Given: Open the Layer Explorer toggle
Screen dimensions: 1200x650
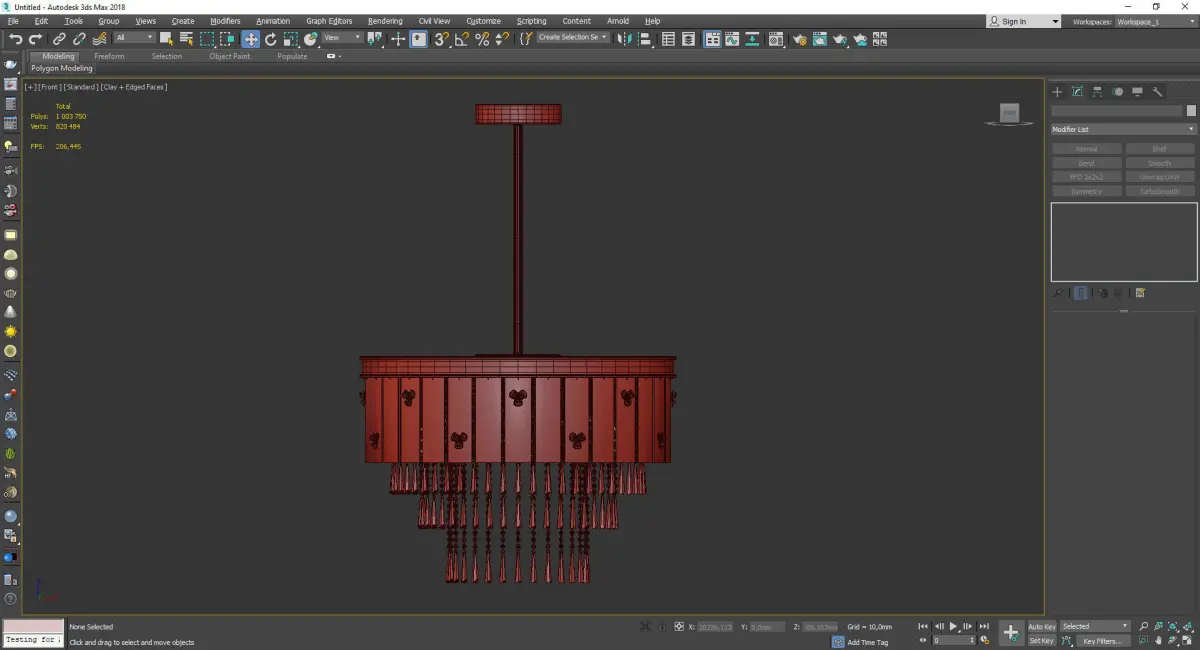Looking at the screenshot, I should pyautogui.click(x=688, y=39).
